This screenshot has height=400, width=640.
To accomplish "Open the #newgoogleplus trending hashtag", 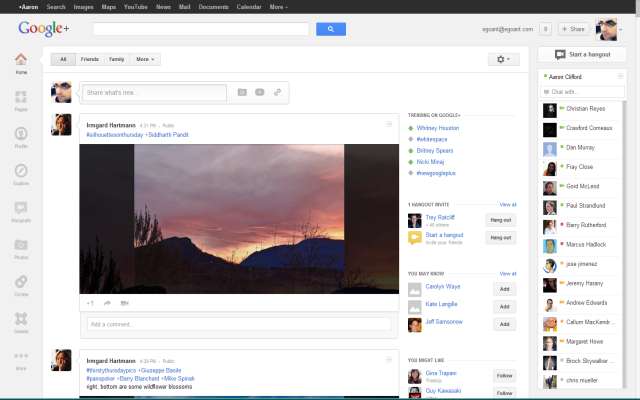I will [x=436, y=173].
